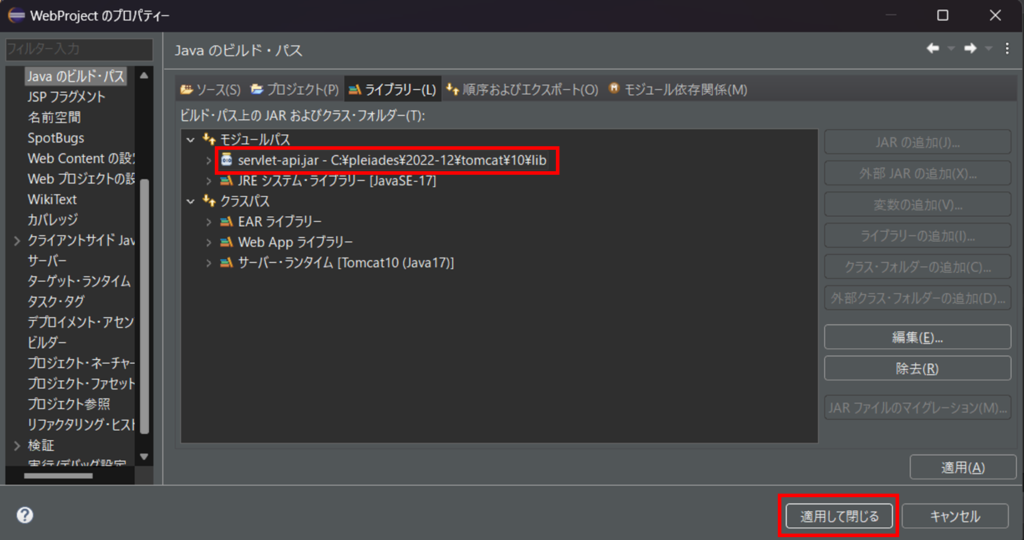Image resolution: width=1024 pixels, height=540 pixels.
Task: Switch to the 順序およびエクスポート(O) tab
Action: click(x=522, y=89)
